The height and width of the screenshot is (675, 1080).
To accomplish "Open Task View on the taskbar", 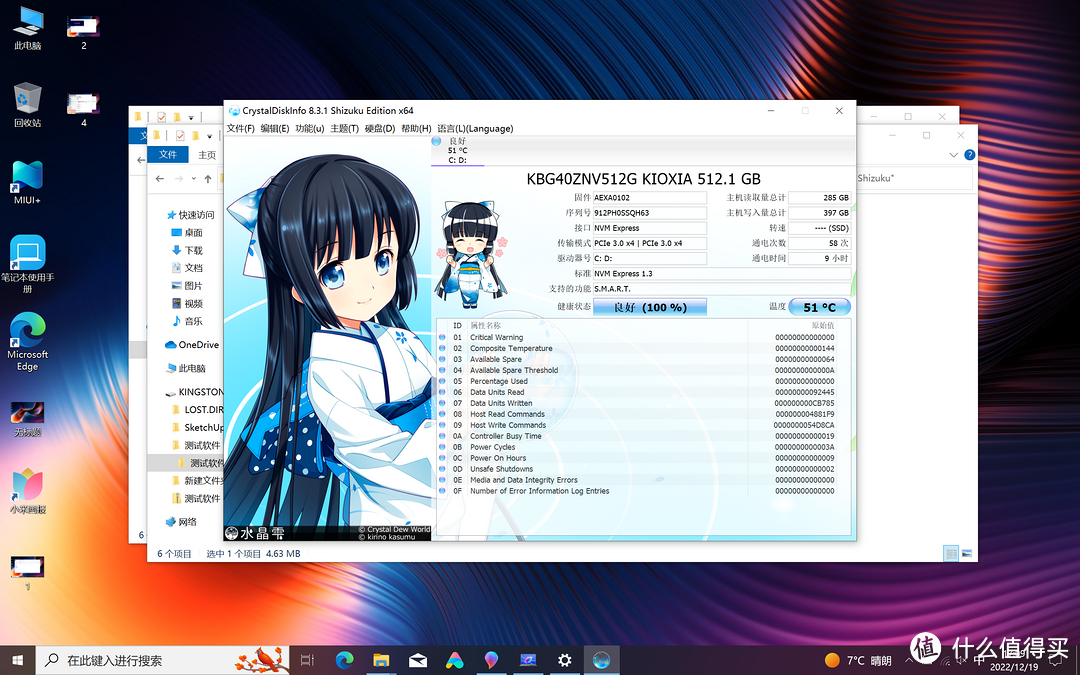I will pyautogui.click(x=308, y=660).
